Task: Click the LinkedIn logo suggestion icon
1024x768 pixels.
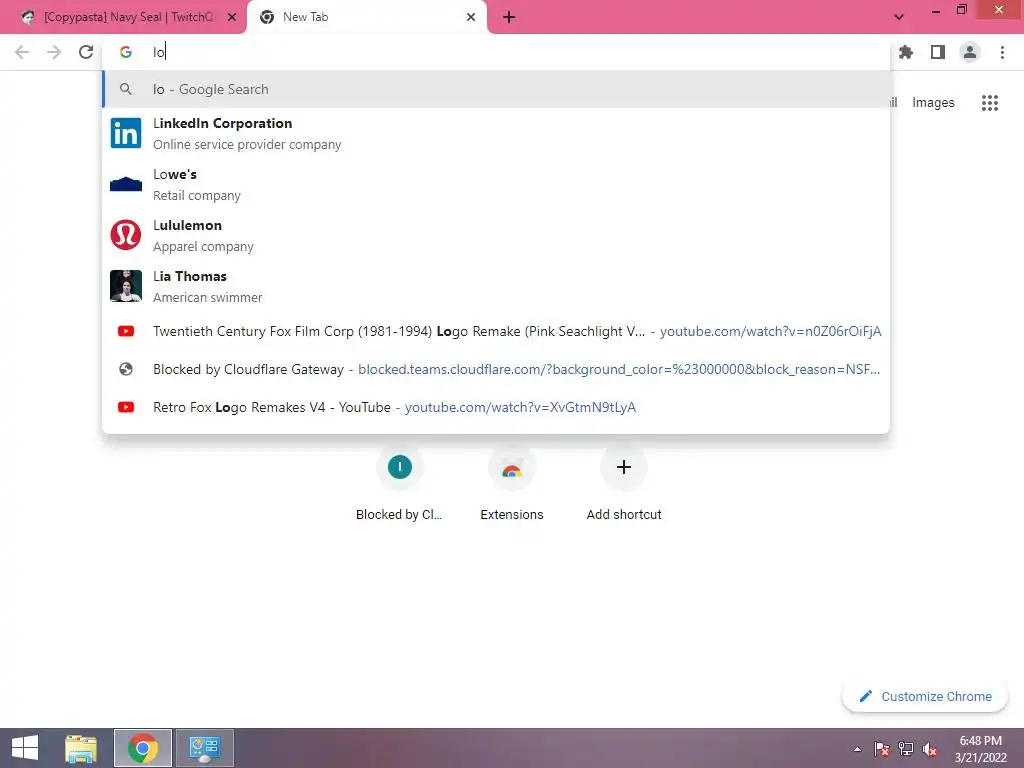Action: 126,133
